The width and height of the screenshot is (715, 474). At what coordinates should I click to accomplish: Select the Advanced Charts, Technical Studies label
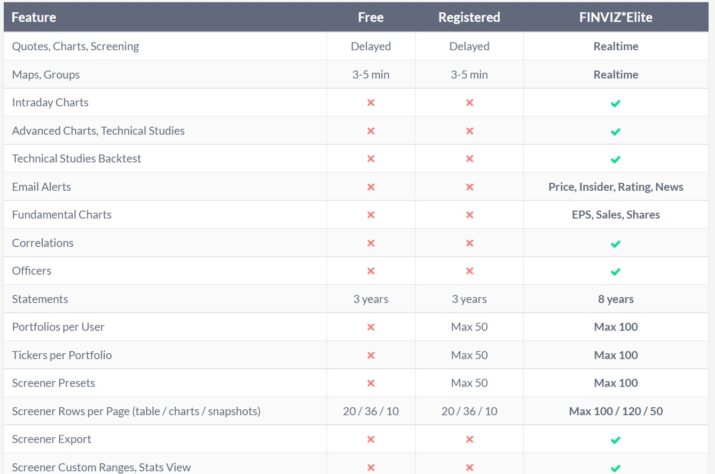[x=98, y=131]
